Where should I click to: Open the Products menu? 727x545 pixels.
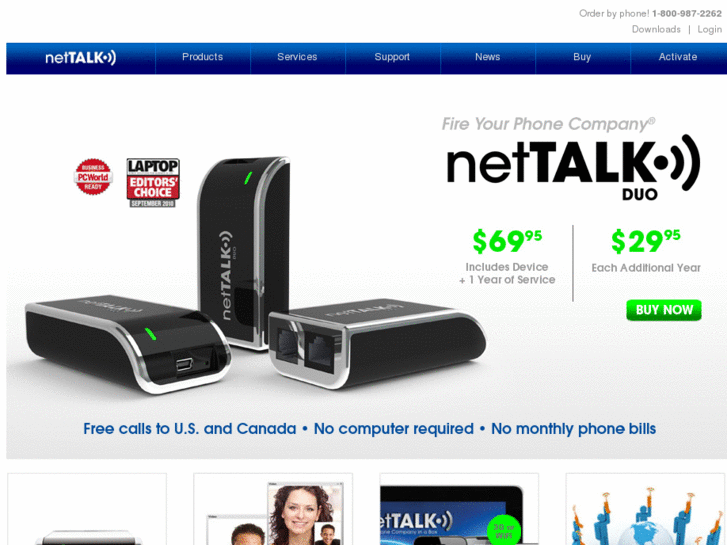pyautogui.click(x=203, y=57)
